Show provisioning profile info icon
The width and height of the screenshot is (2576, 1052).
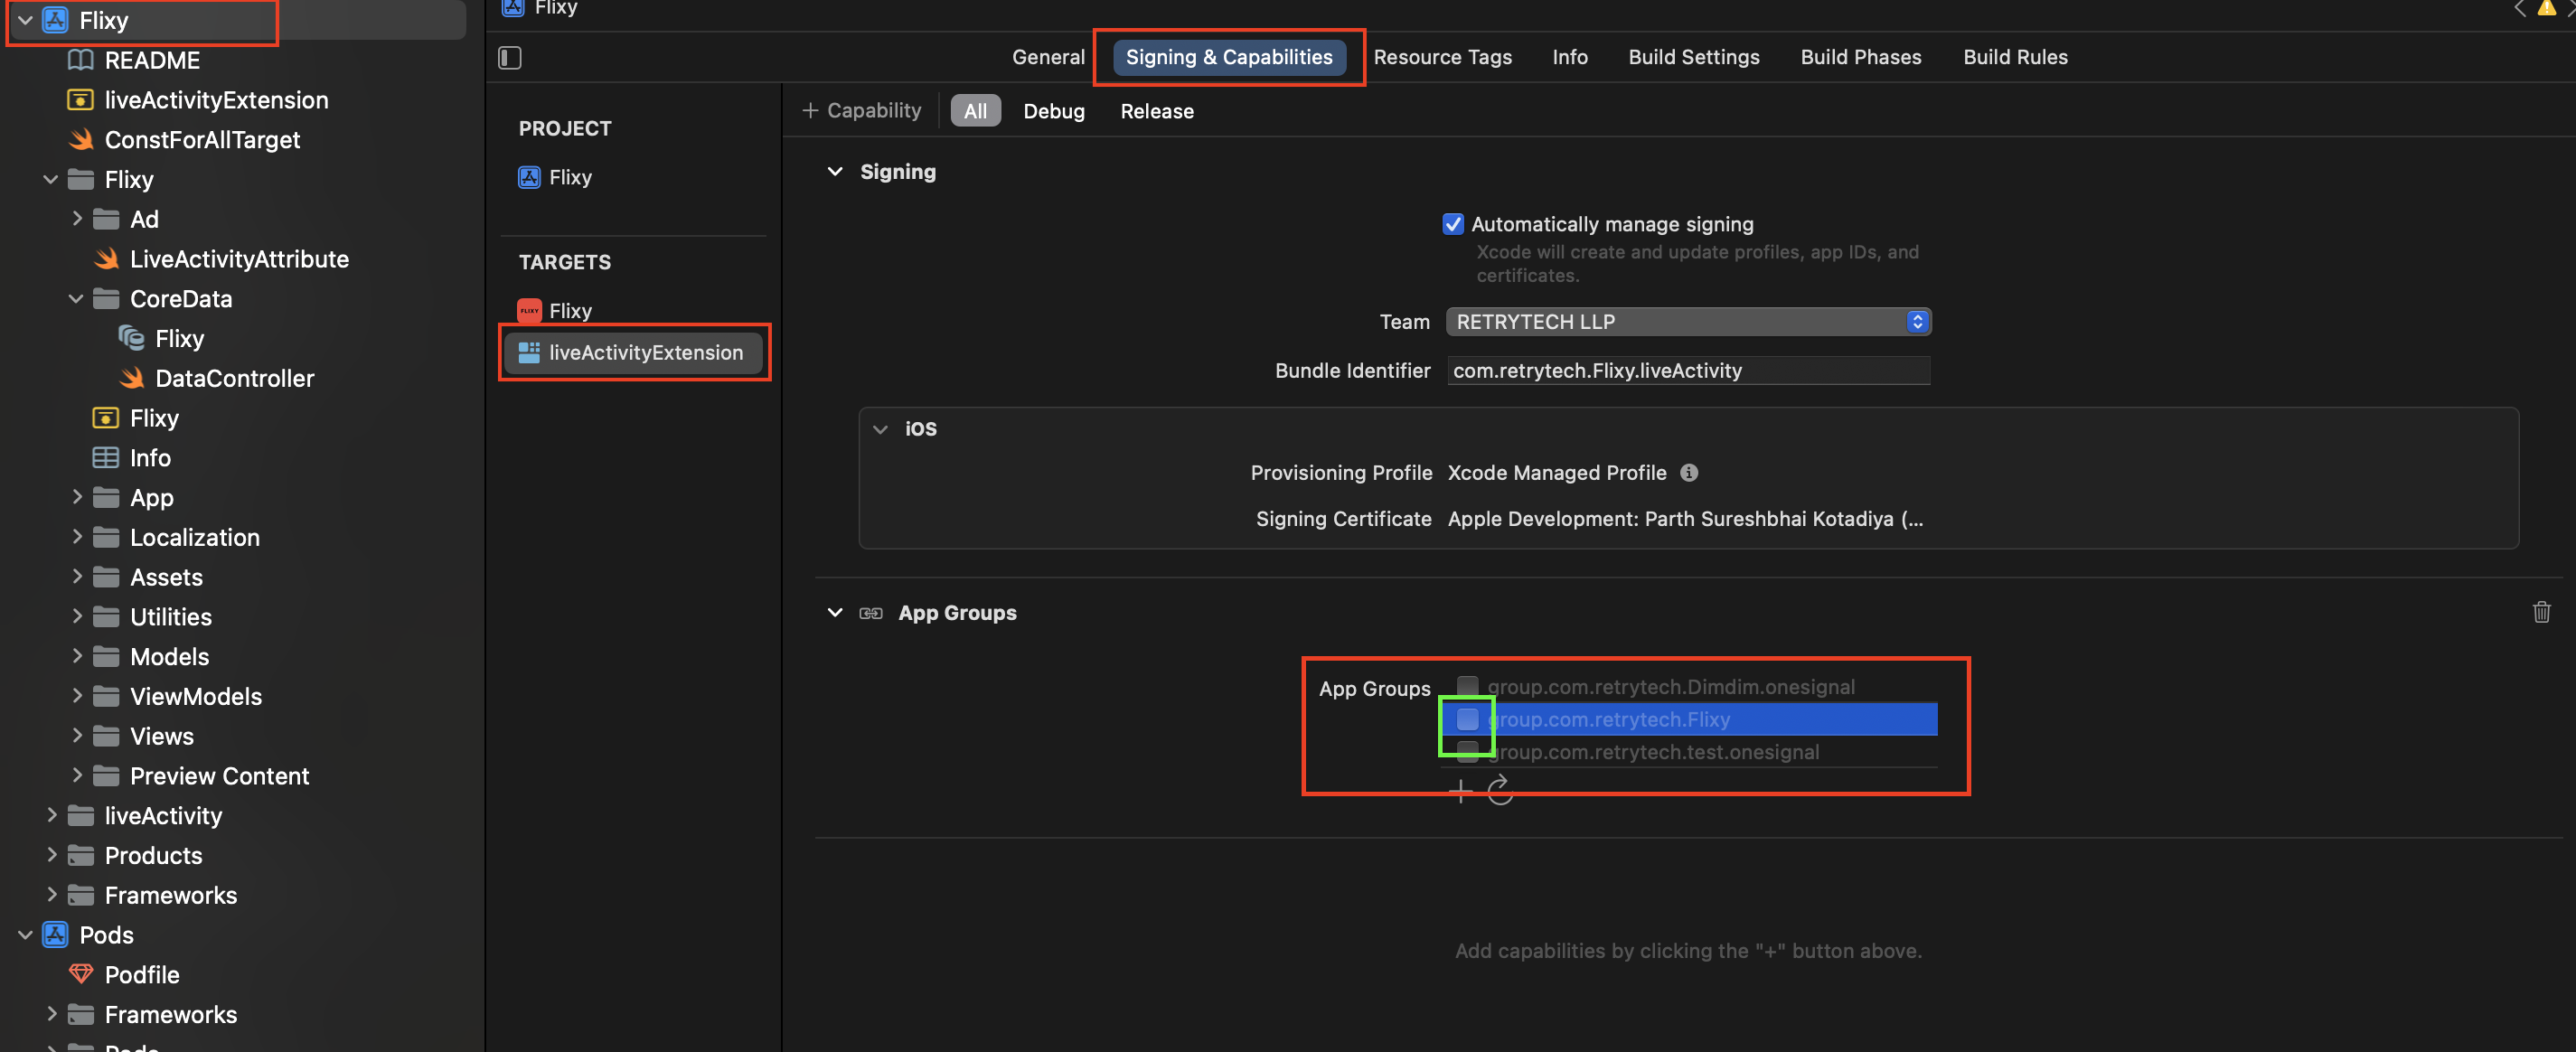(1688, 473)
